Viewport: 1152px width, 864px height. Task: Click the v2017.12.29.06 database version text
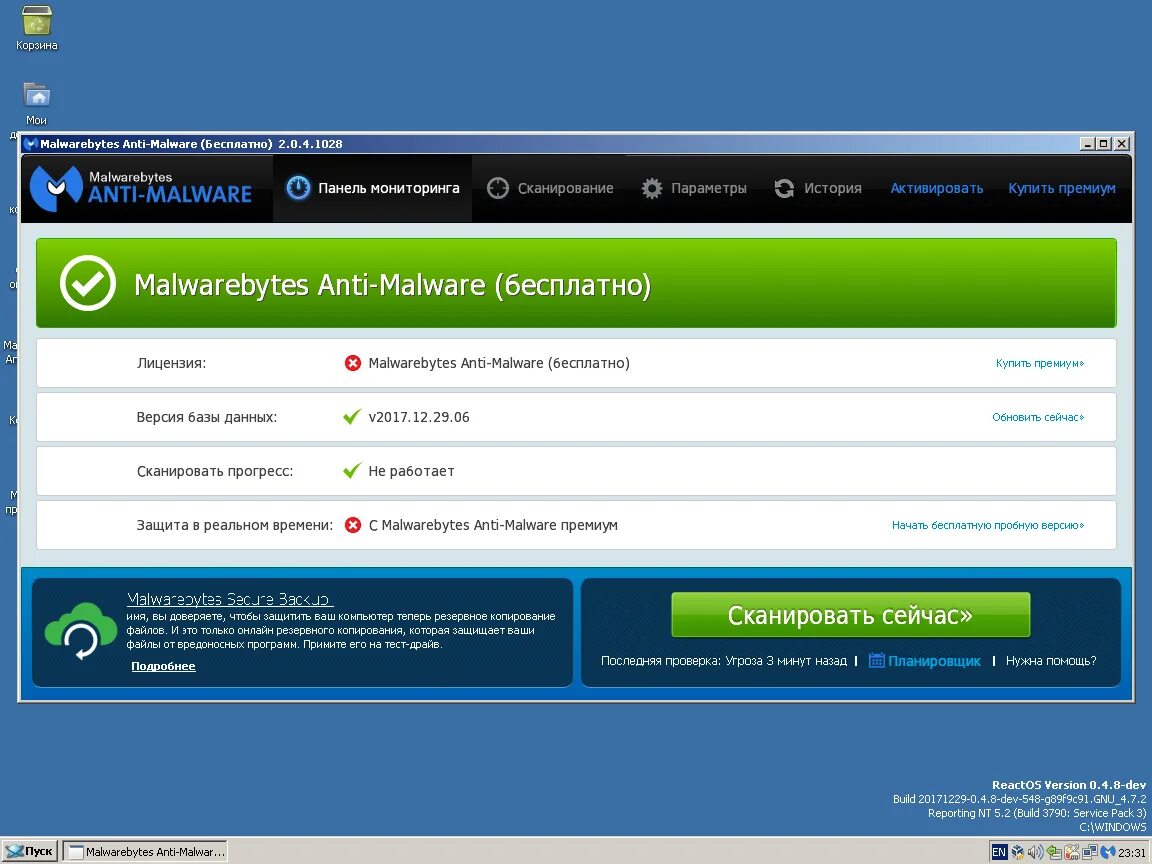[x=419, y=417]
